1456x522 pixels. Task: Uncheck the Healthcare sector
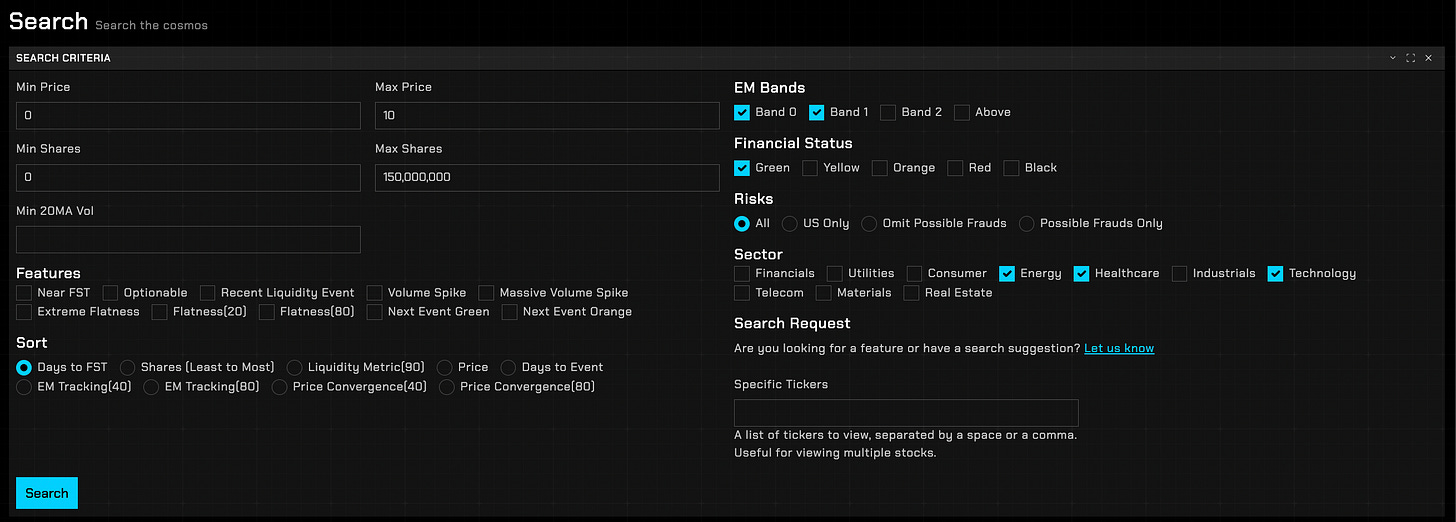point(1082,273)
